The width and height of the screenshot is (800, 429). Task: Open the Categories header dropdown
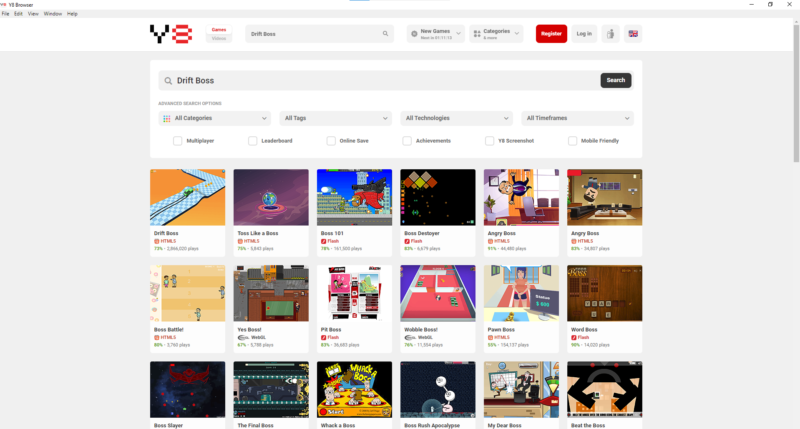tap(496, 34)
